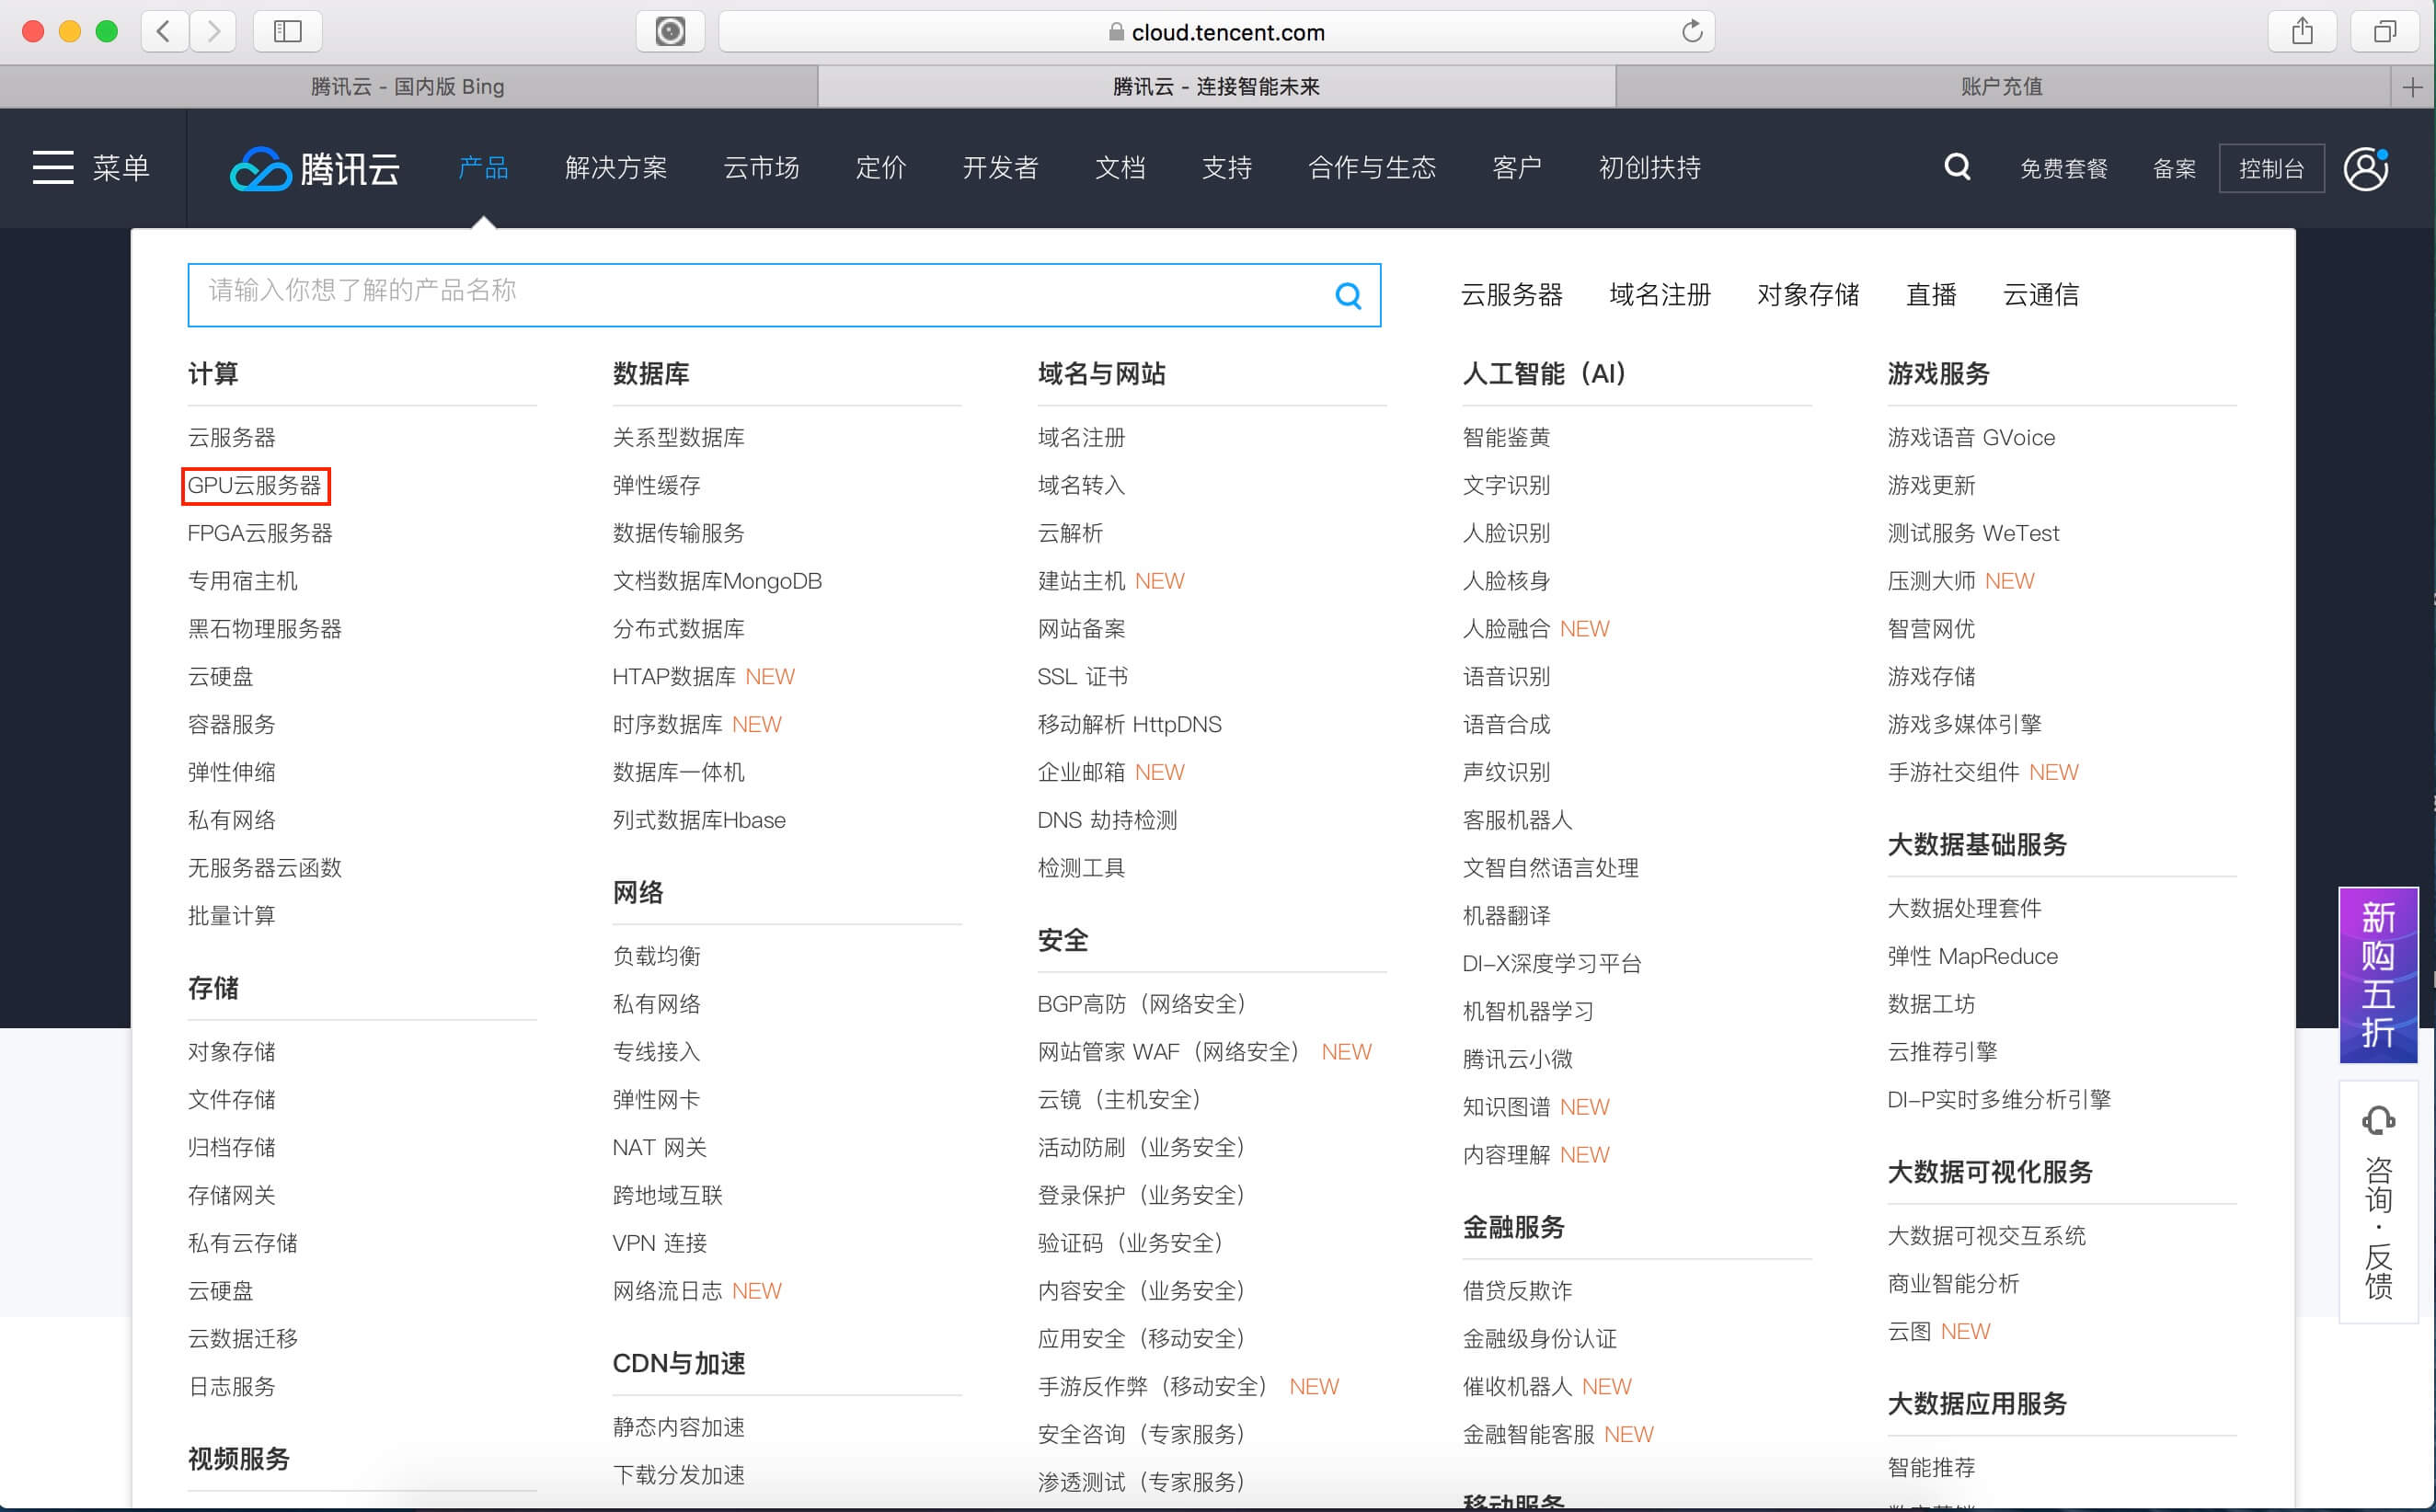The height and width of the screenshot is (1512, 2436).
Task: Click the headset 咨询·反馈 icon
Action: click(x=2378, y=1120)
